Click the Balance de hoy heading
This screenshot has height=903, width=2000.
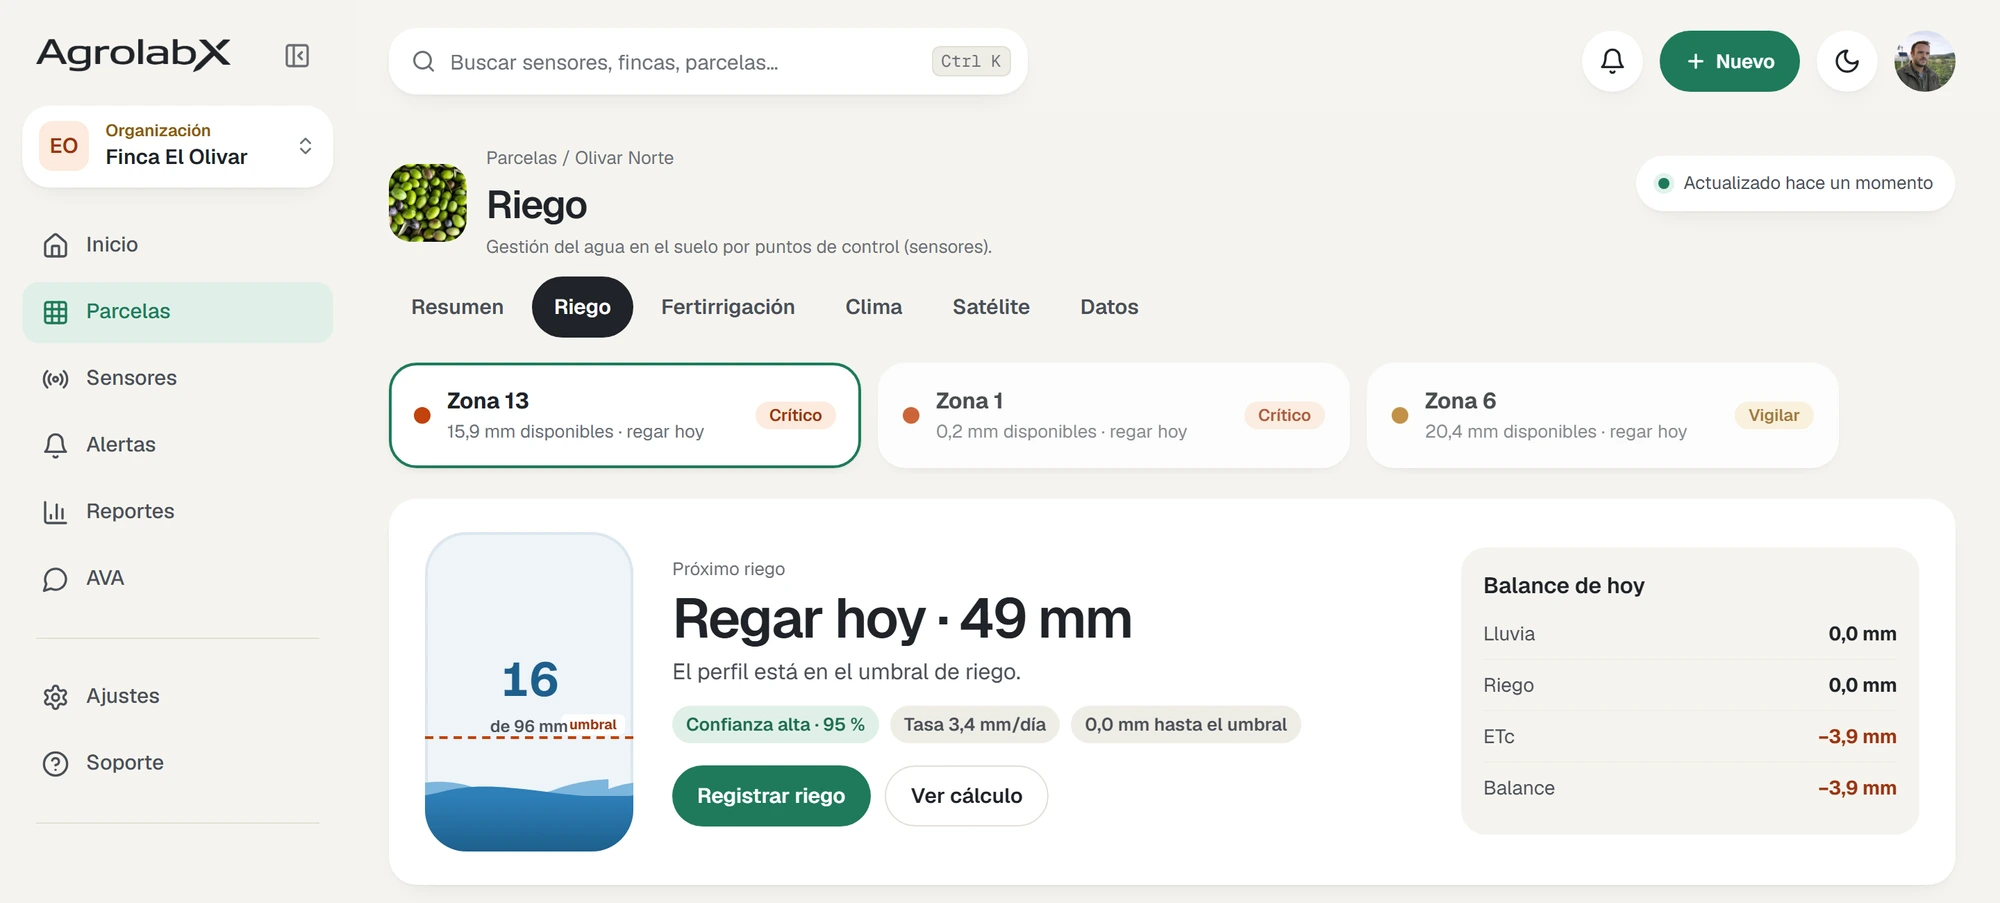coord(1564,586)
